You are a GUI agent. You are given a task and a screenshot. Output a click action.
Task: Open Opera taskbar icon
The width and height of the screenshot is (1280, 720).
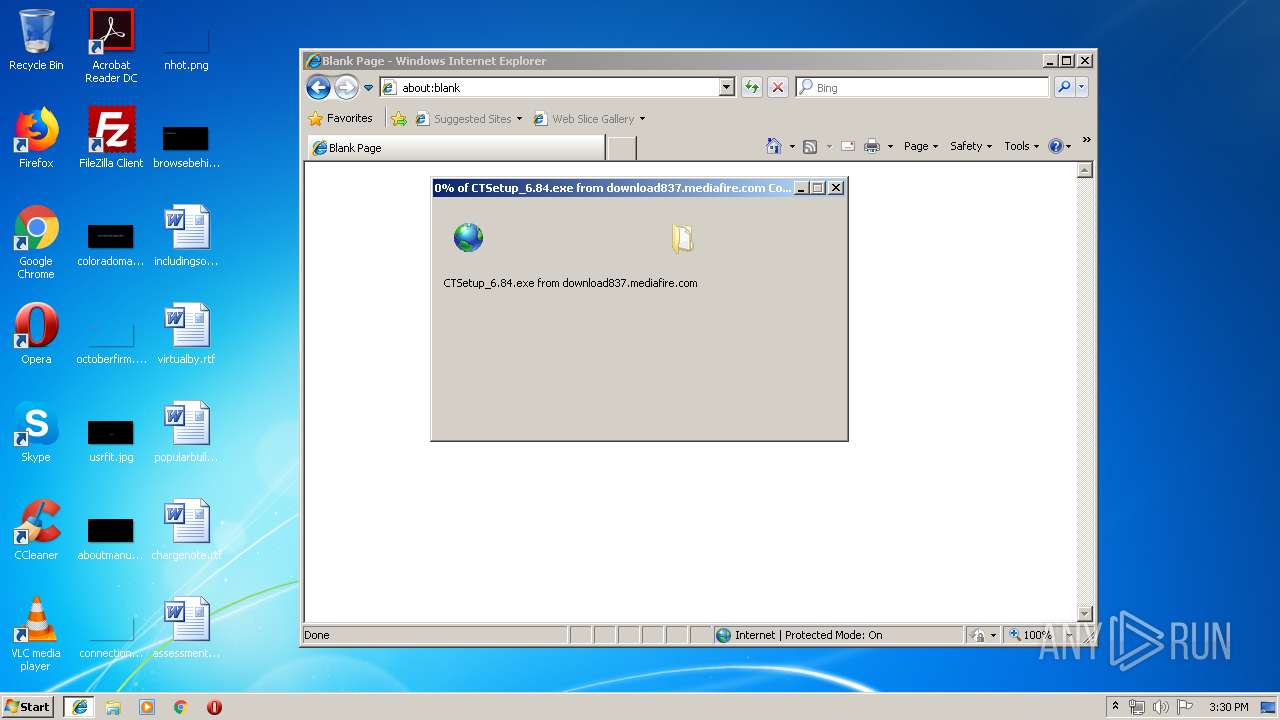[x=214, y=707]
